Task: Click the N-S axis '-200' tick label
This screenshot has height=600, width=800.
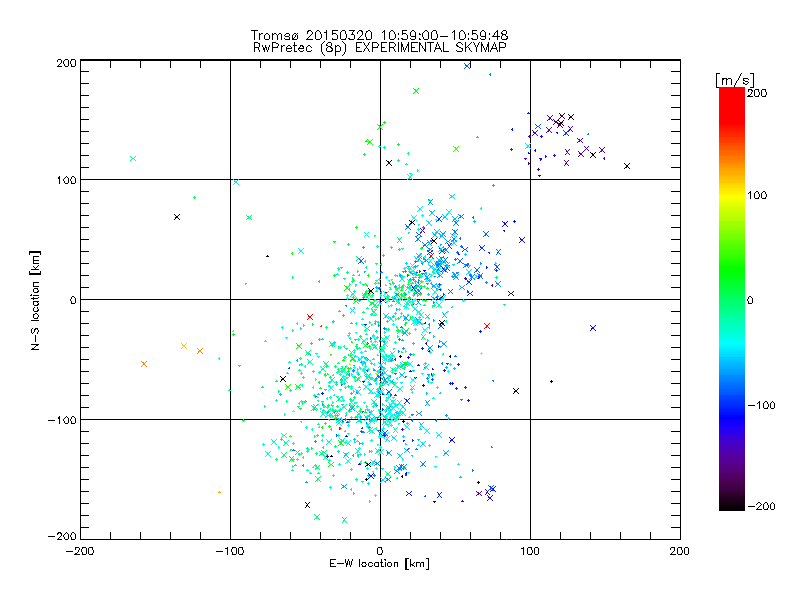Action: pos(62,536)
